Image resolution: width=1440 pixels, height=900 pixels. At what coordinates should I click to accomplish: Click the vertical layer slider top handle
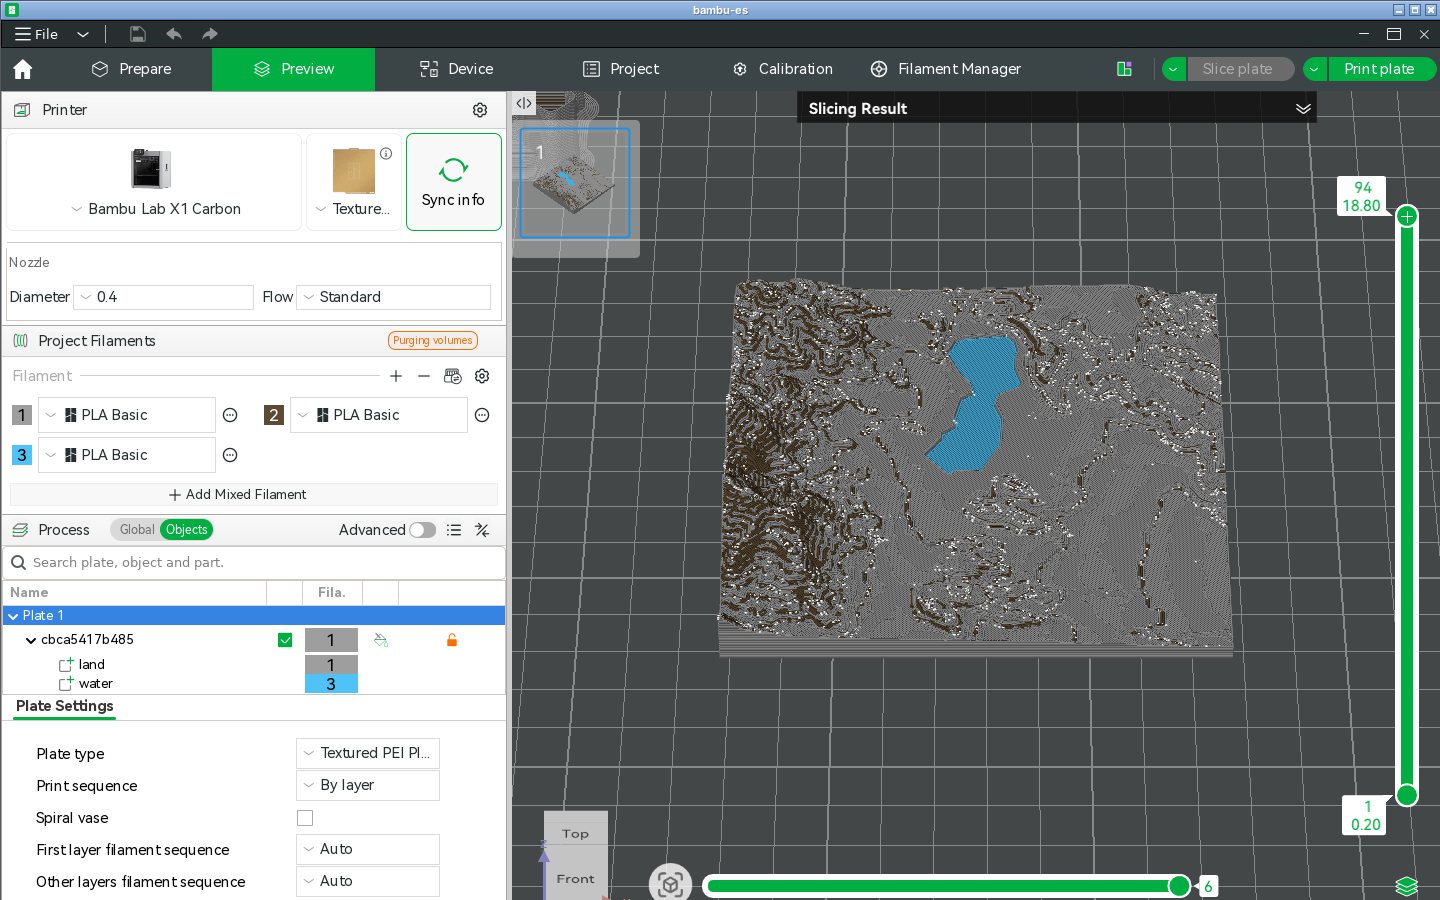(1407, 216)
